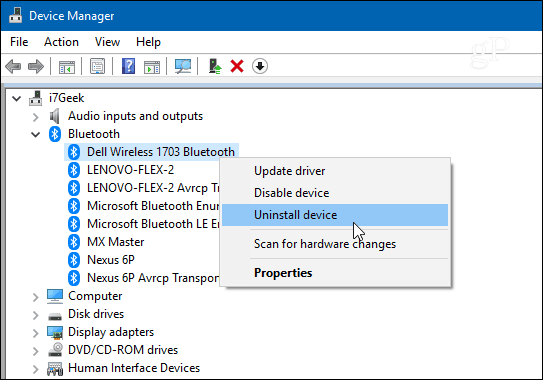
Task: Click the Forward arrow toolbar icon
Action: click(x=36, y=66)
